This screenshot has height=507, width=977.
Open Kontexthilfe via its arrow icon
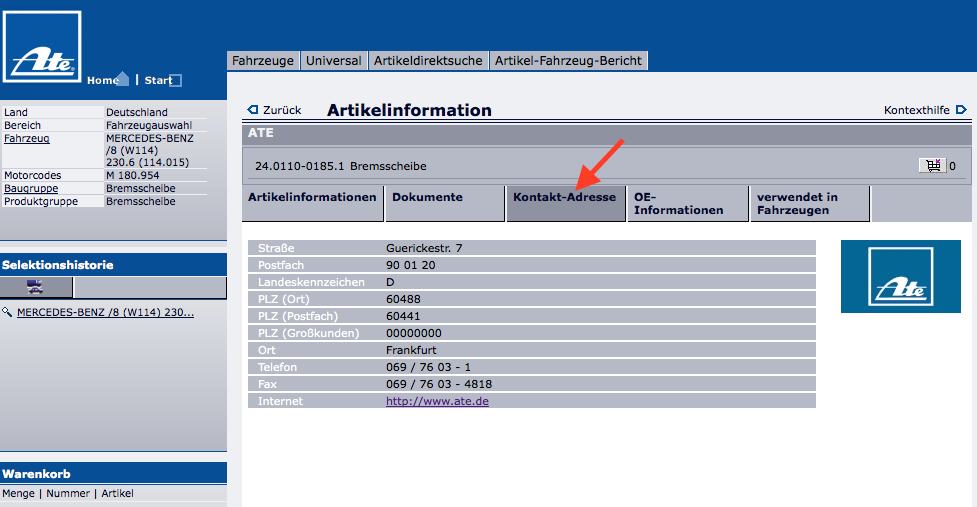(x=961, y=110)
